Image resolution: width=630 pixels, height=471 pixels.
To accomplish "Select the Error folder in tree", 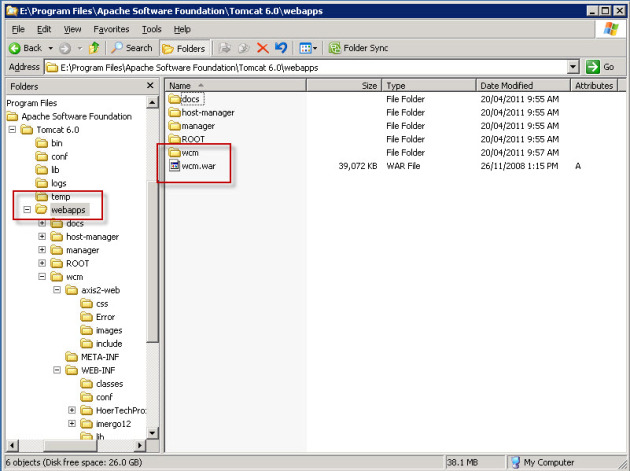I will click(98, 317).
